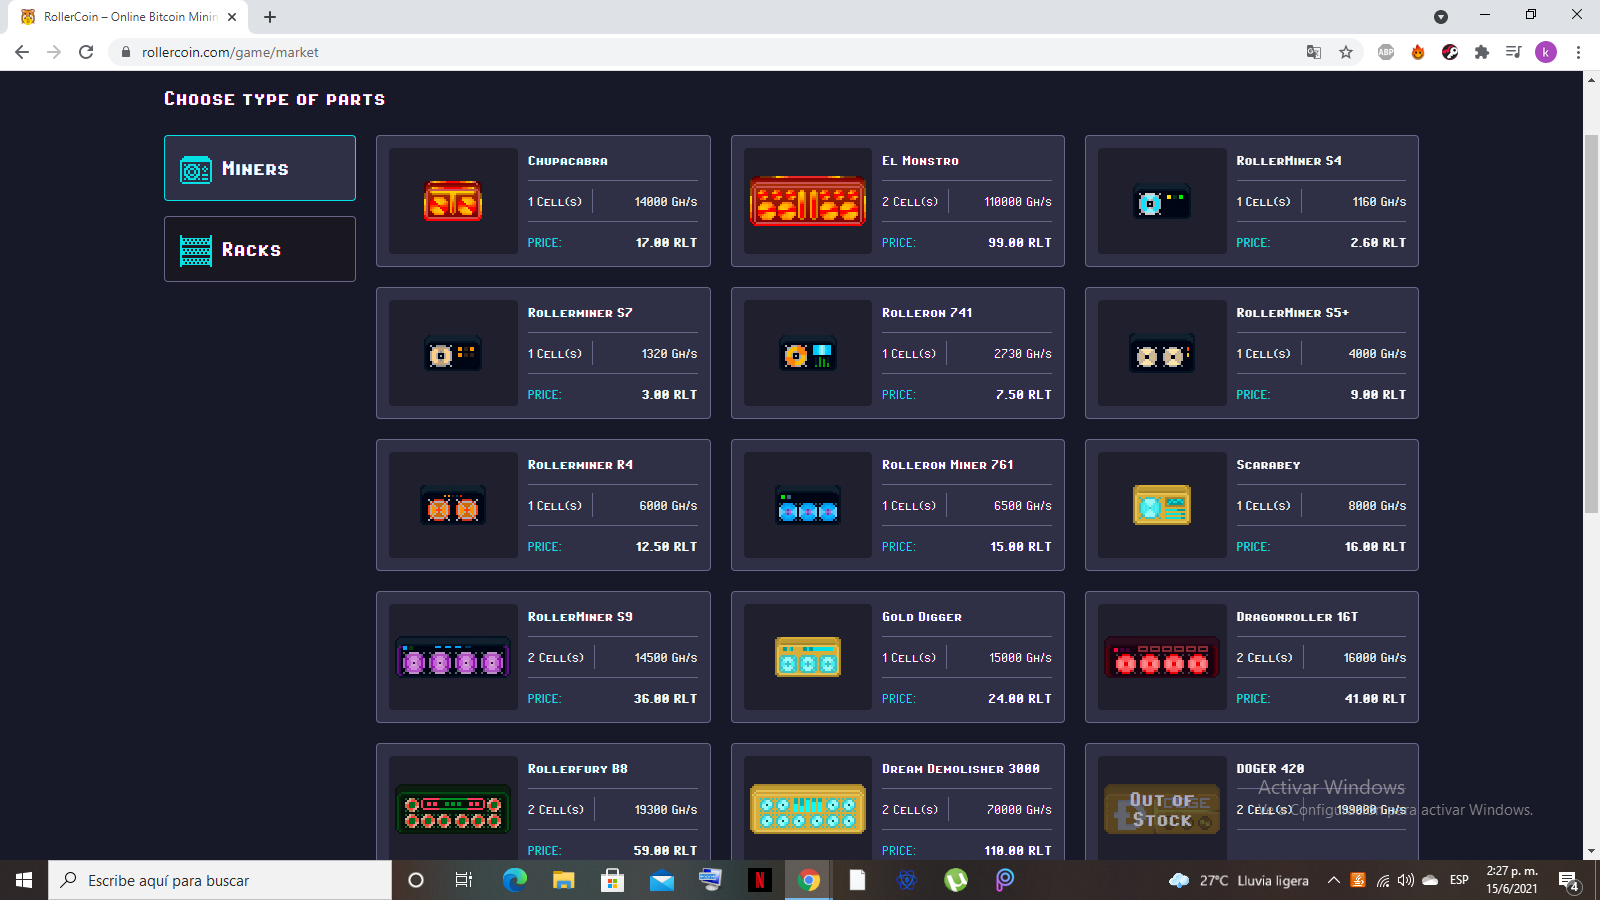Click the El Monstro miner icon
Viewport: 1600px width, 900px height.
[808, 201]
